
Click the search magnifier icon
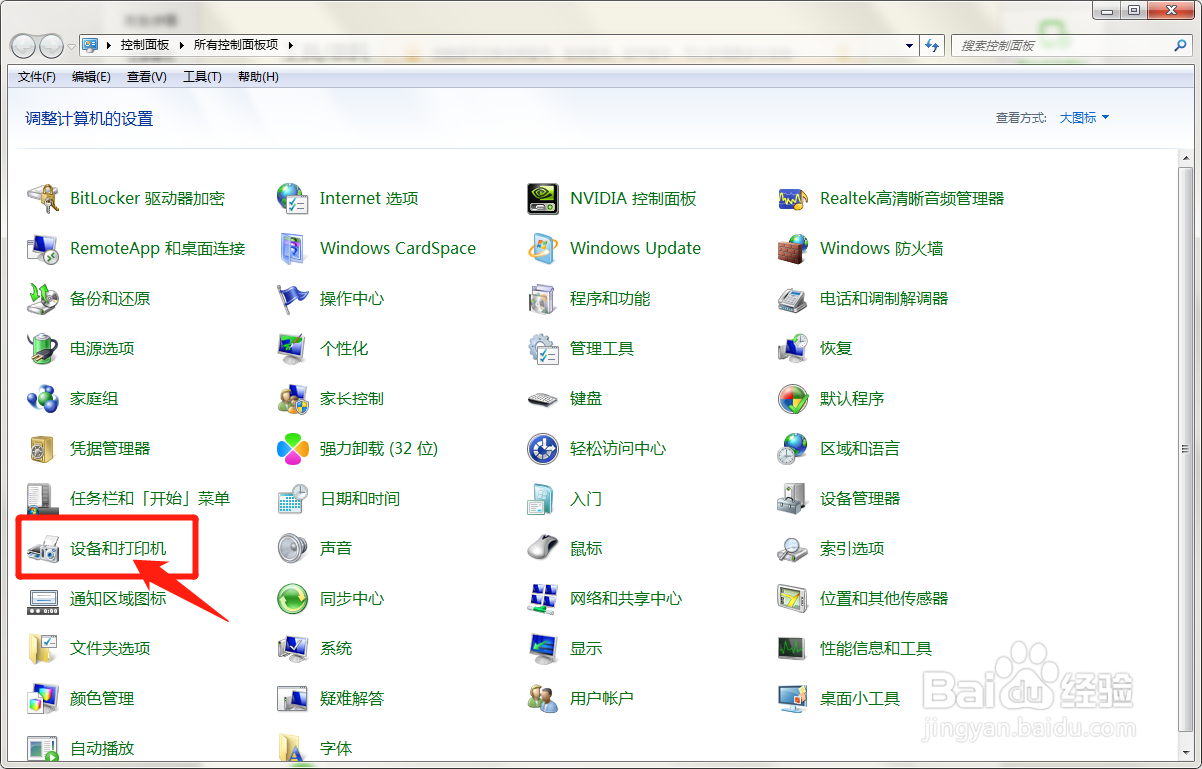click(1181, 46)
